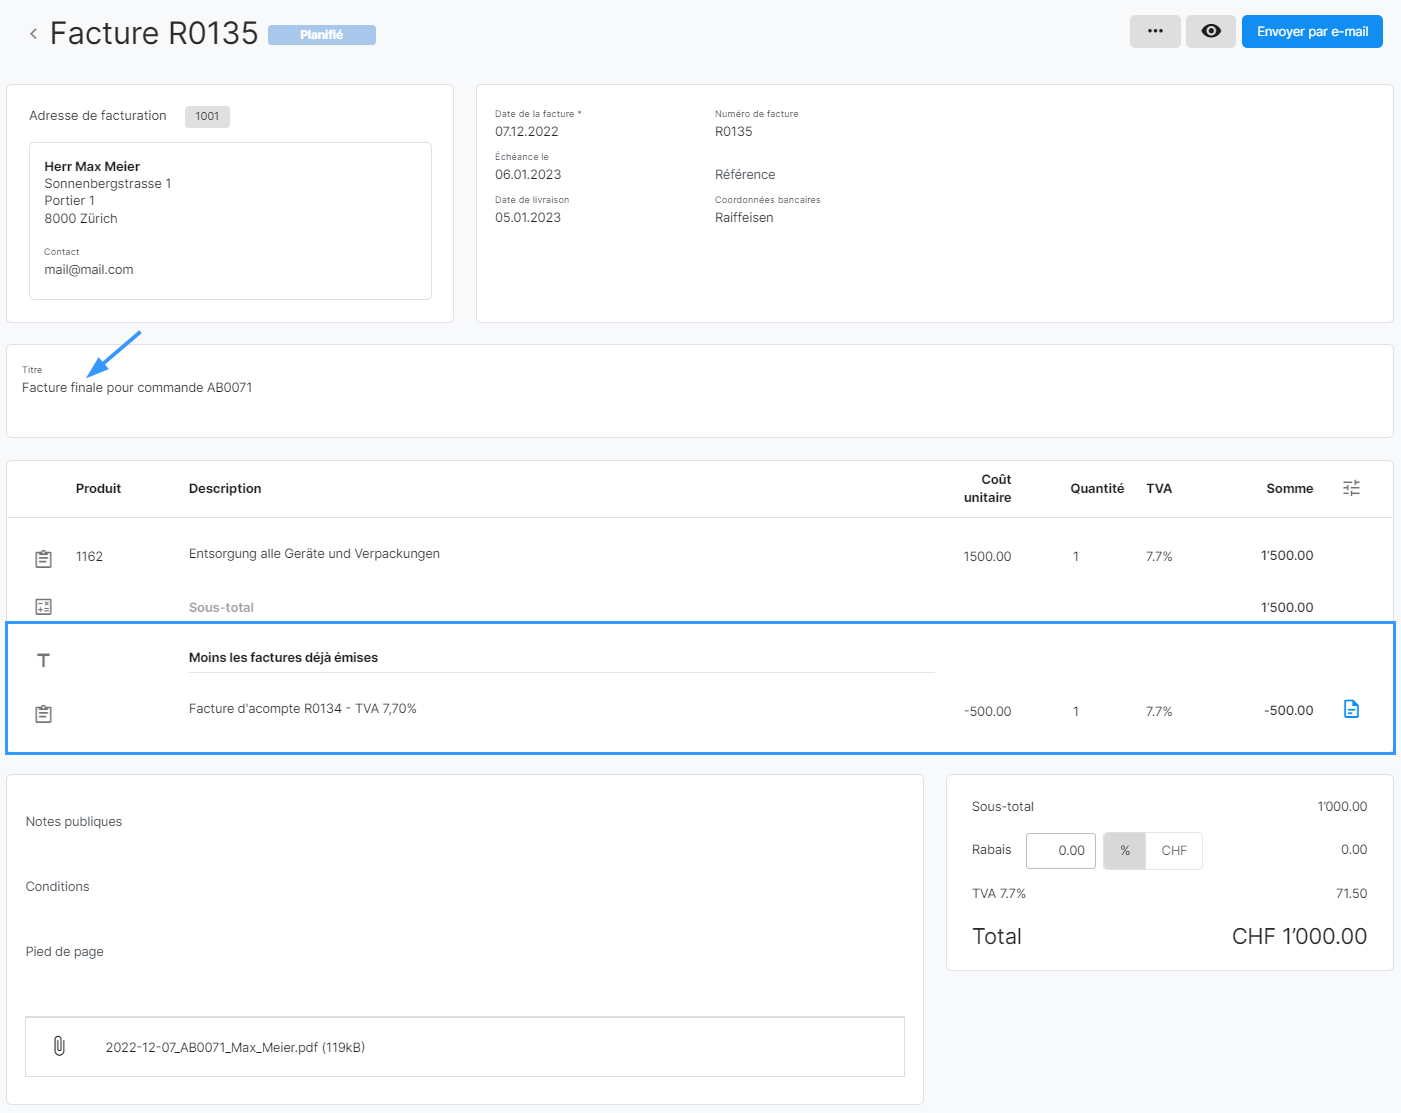Click customer number tag 1001
The image size is (1401, 1113).
click(207, 117)
